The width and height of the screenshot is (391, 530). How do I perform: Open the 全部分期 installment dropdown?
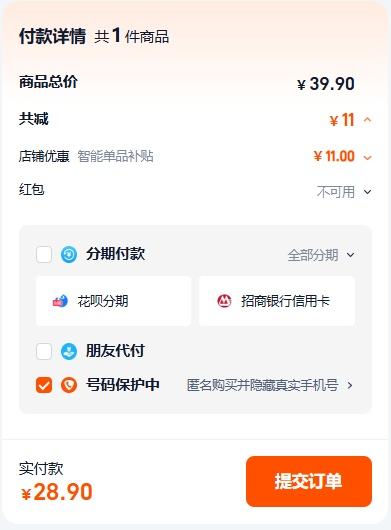[321, 255]
